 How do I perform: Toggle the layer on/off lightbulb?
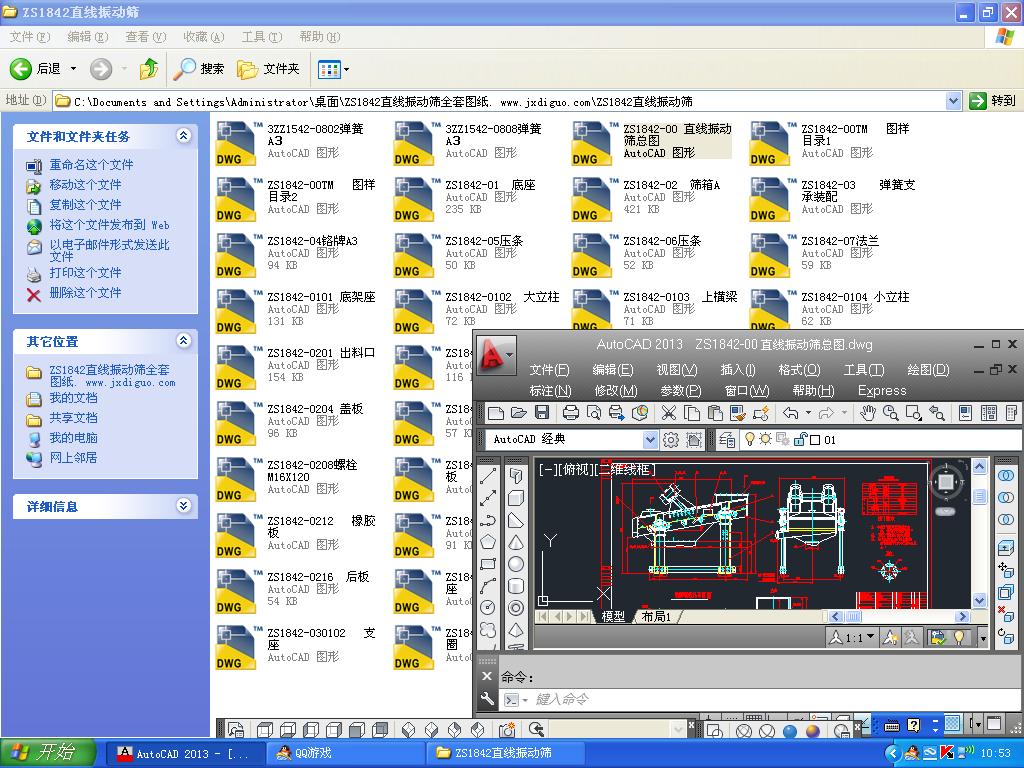[x=749, y=440]
